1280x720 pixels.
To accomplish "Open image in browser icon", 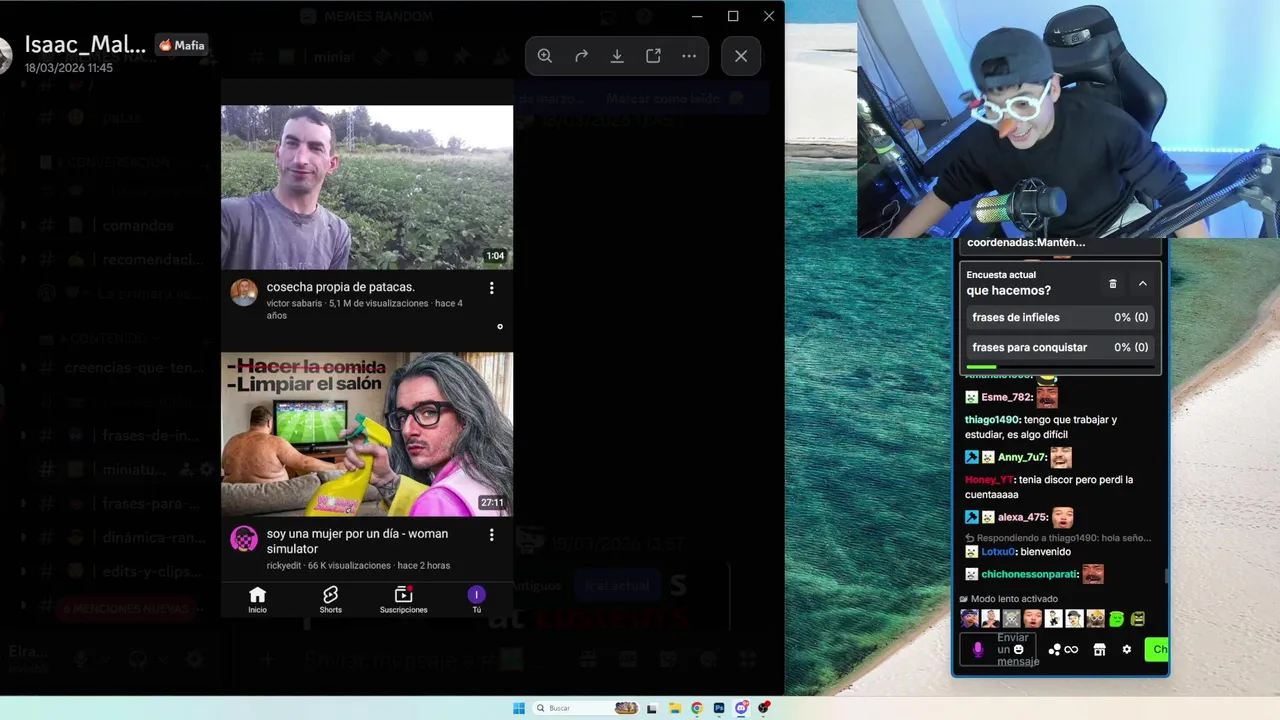I will tap(653, 56).
